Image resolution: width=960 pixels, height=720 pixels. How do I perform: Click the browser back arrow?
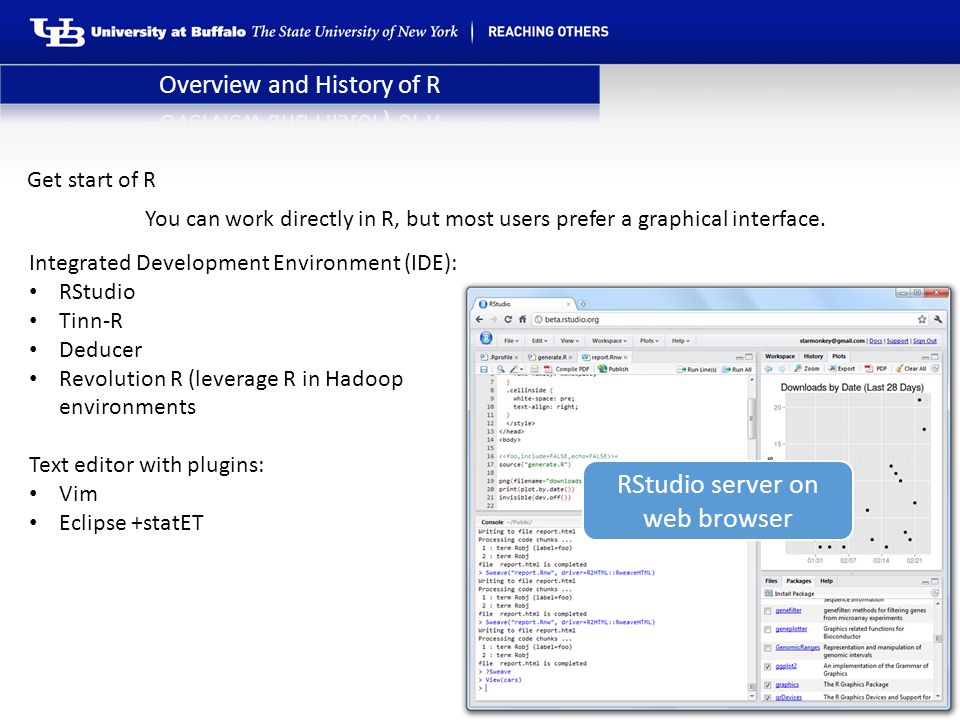coord(479,319)
